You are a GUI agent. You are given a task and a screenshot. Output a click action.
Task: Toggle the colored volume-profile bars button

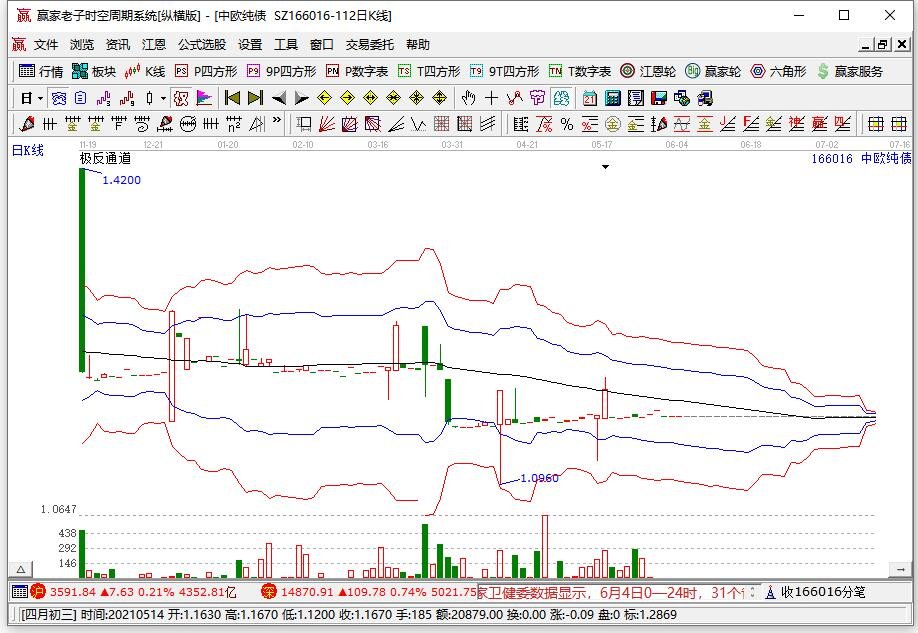click(204, 98)
